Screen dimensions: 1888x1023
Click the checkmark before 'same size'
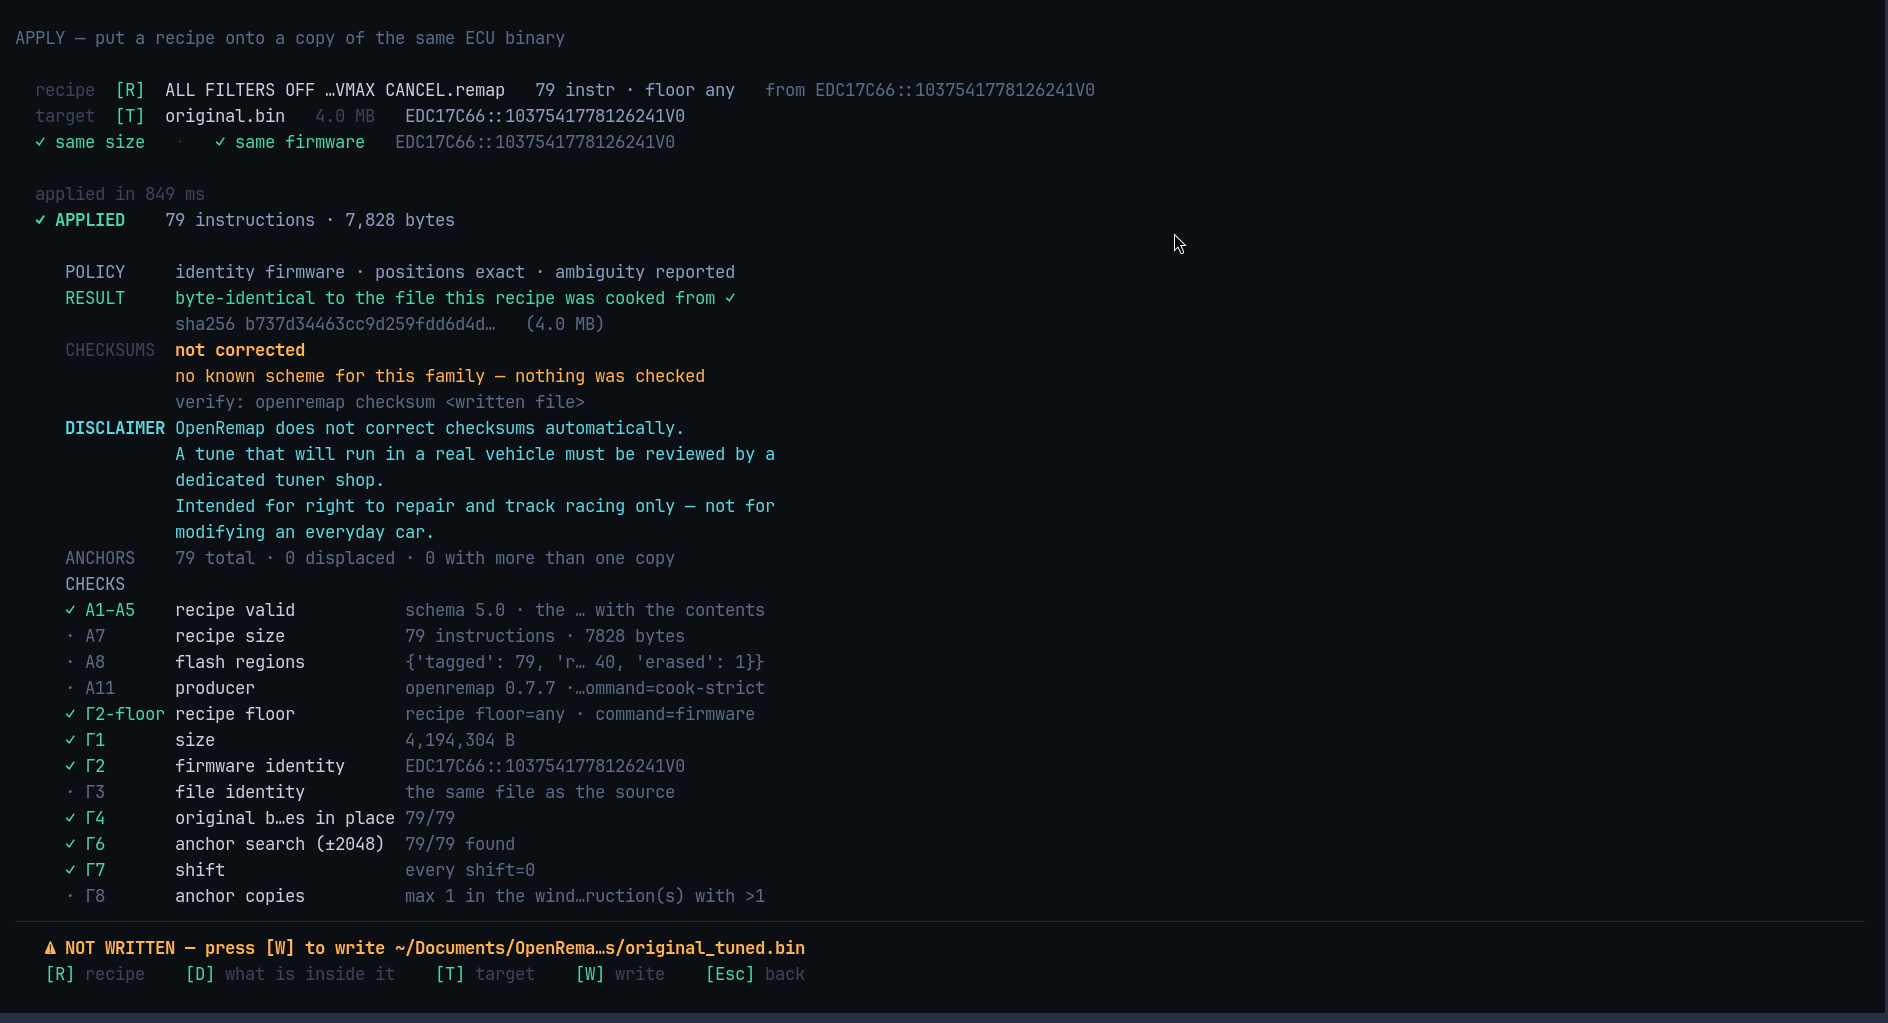[x=40, y=142]
